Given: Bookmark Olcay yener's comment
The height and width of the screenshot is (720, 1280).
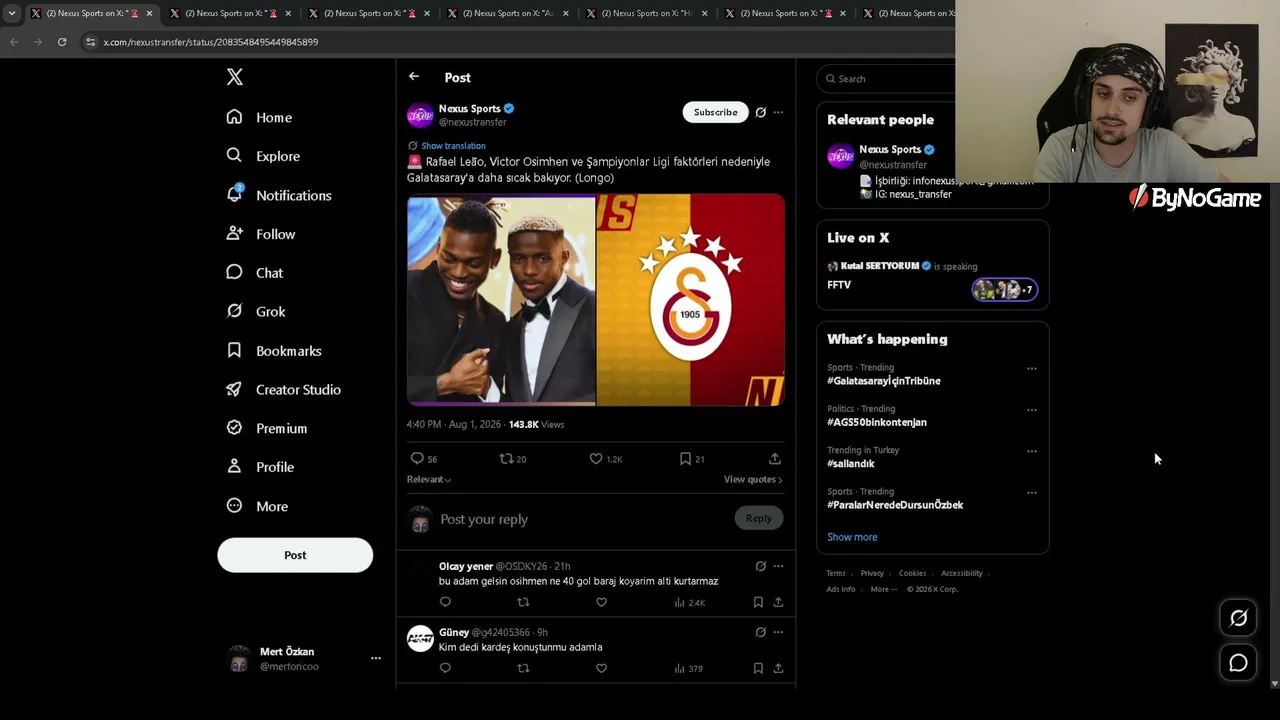Looking at the screenshot, I should click(758, 602).
